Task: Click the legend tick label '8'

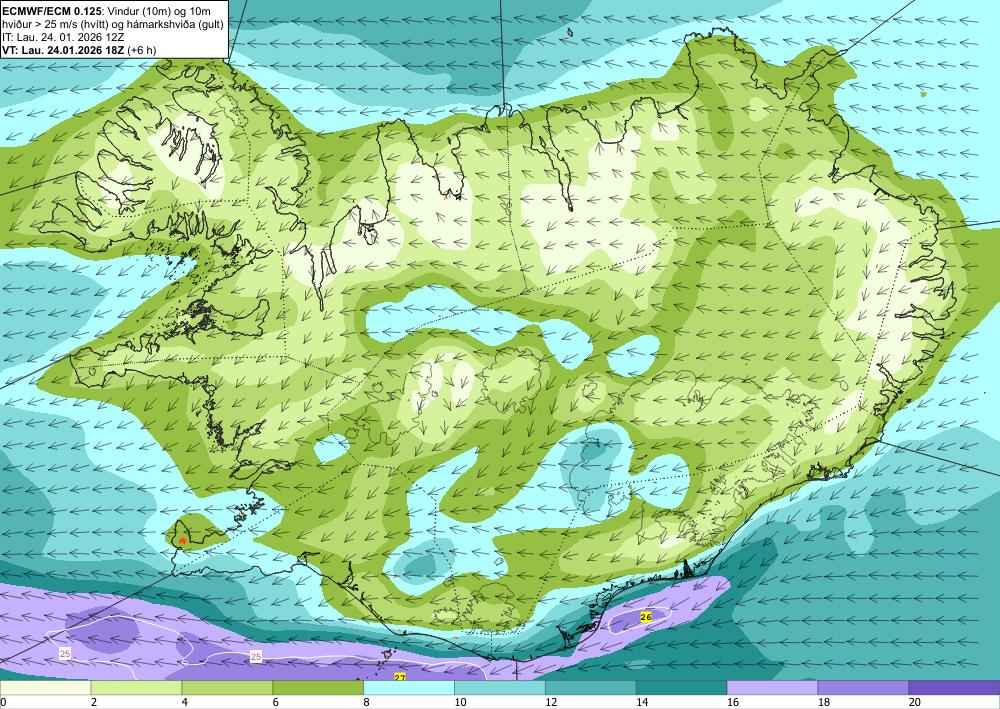Action: tap(366, 703)
